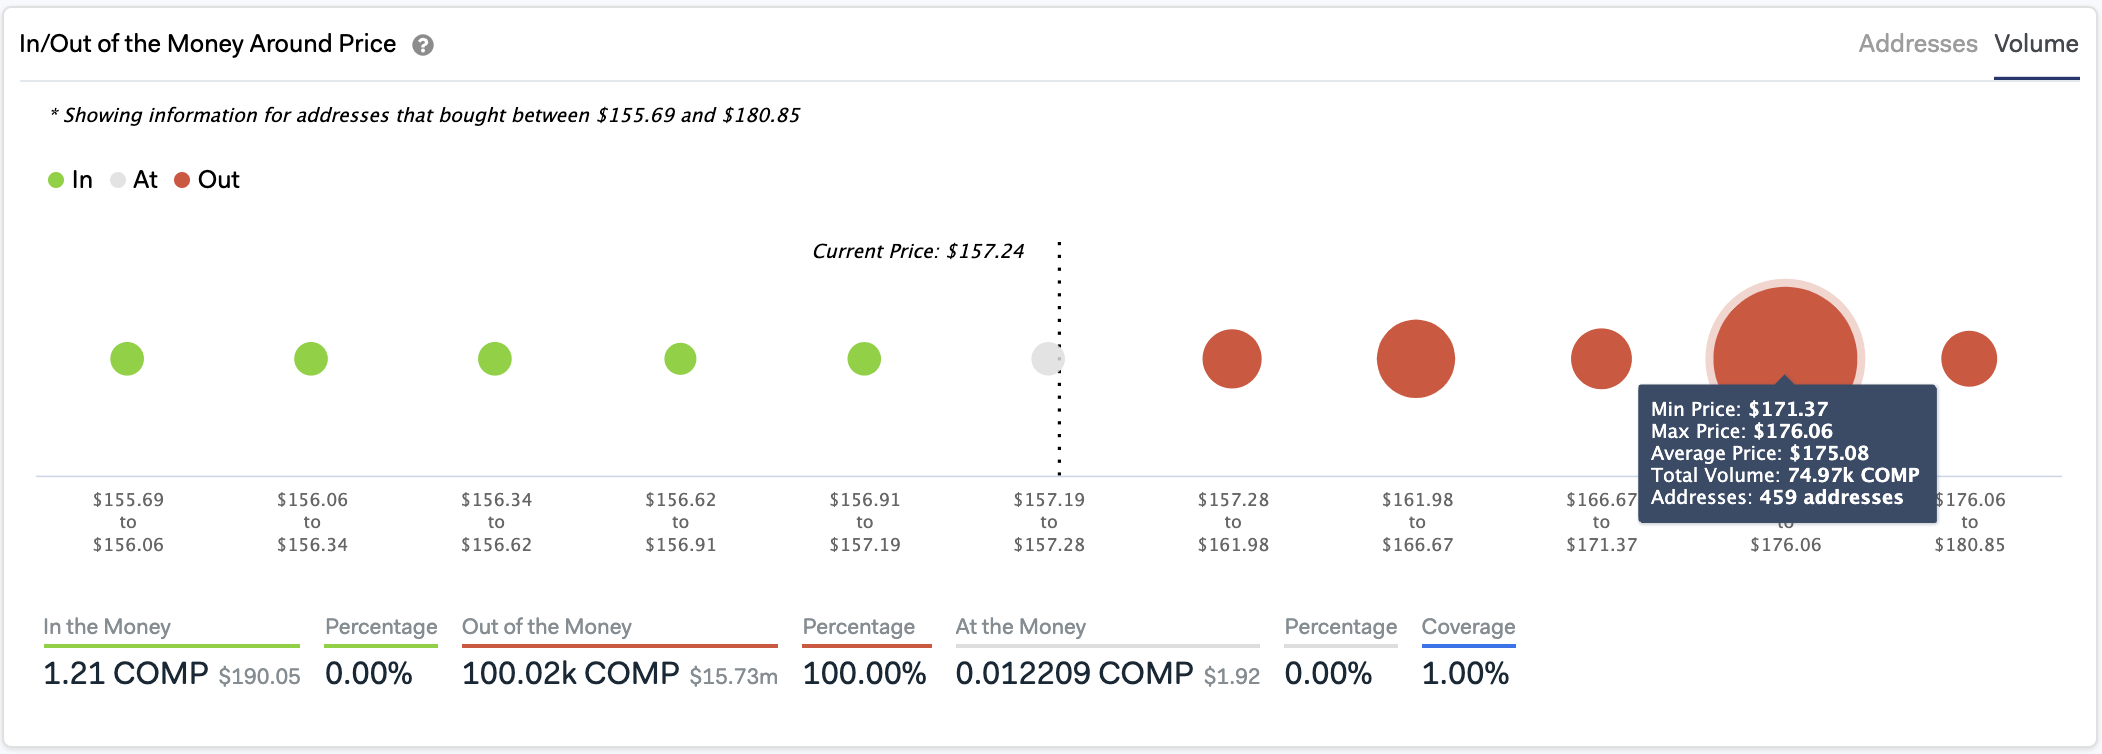Click the red bubble for $166.67 to $171.37
The image size is (2102, 754).
tap(1601, 358)
